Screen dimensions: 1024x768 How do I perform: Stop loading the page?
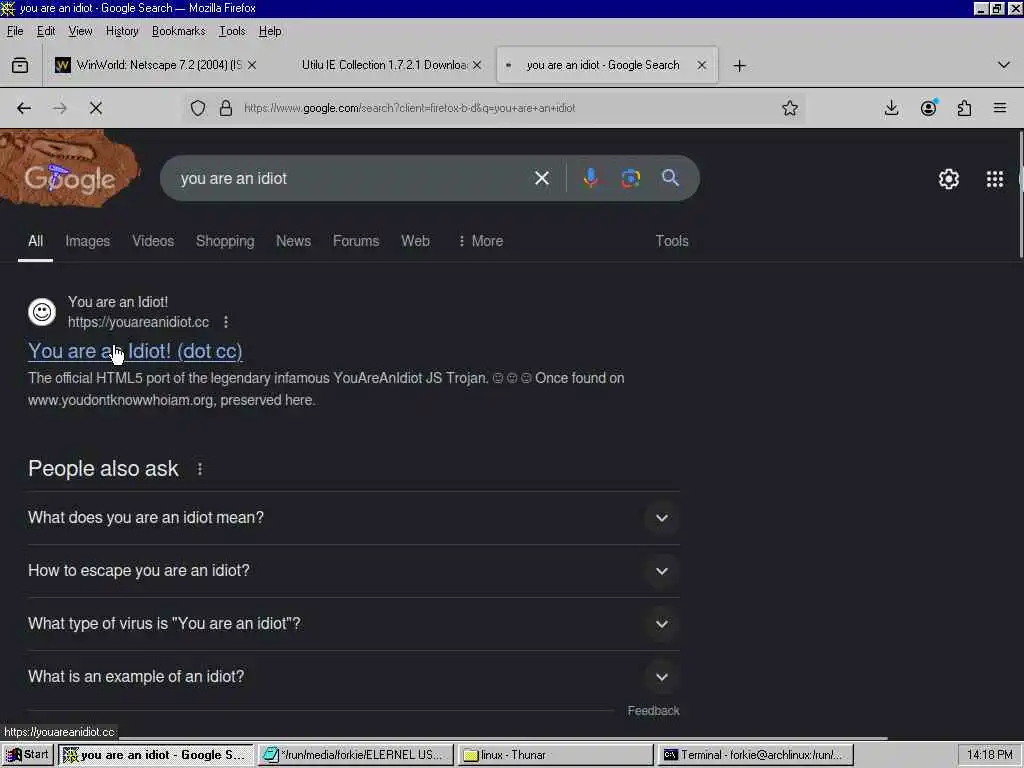tap(96, 108)
